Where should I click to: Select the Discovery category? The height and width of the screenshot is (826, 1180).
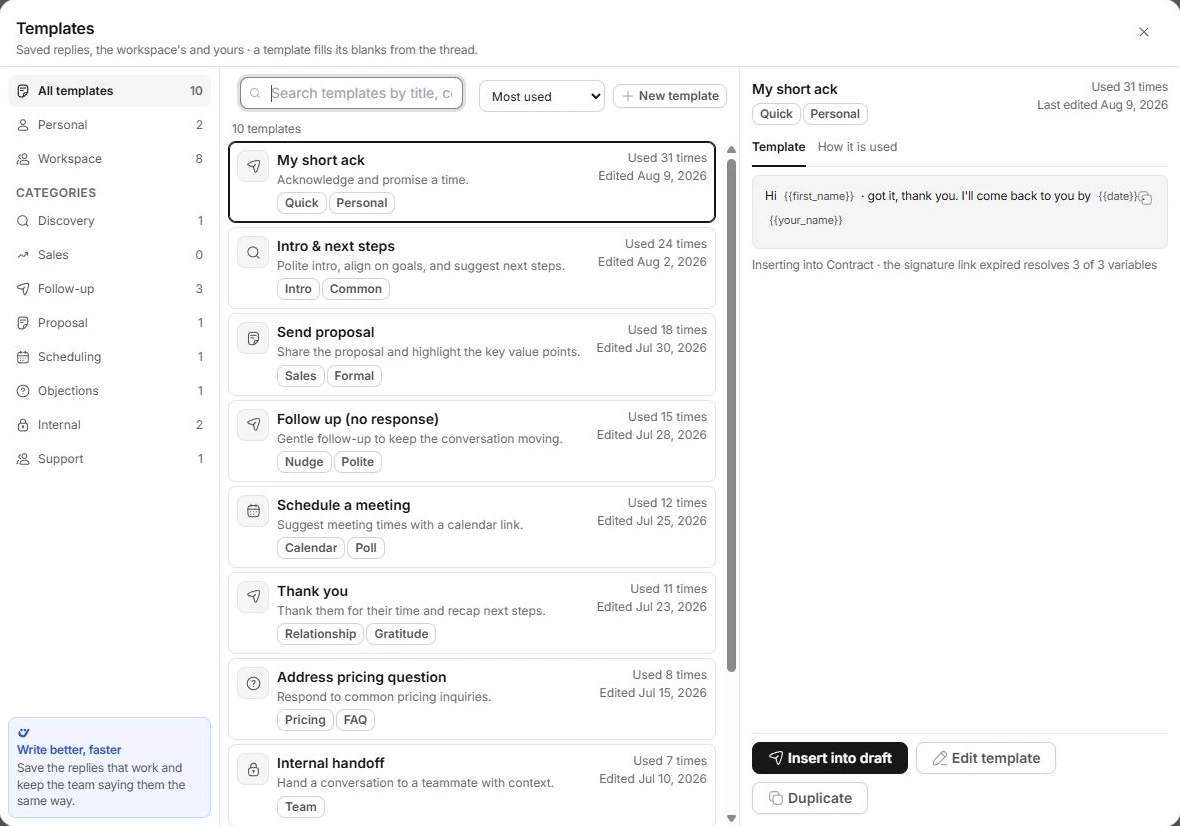(109, 221)
